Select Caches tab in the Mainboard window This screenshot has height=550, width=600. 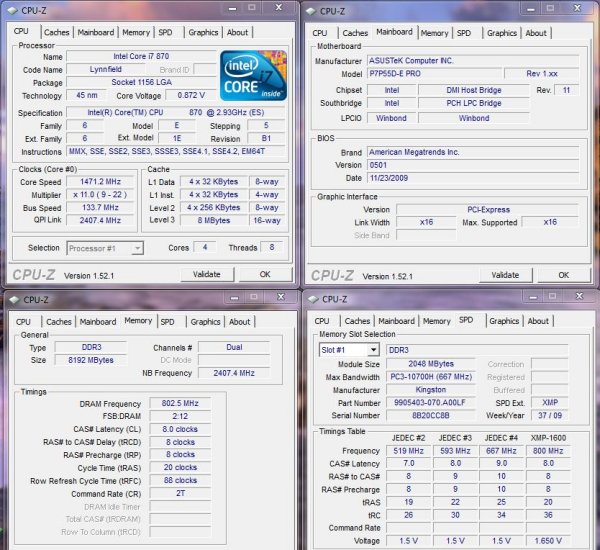coord(355,33)
